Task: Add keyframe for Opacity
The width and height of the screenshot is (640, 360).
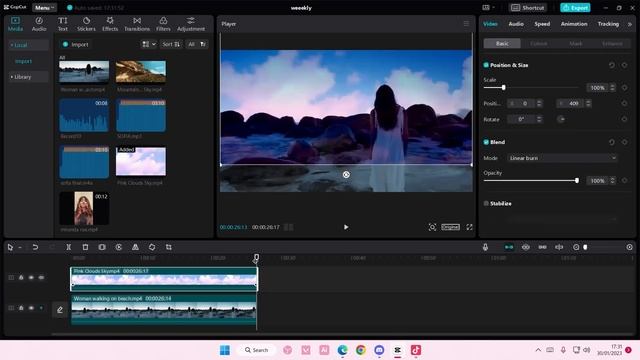Action: (624, 180)
